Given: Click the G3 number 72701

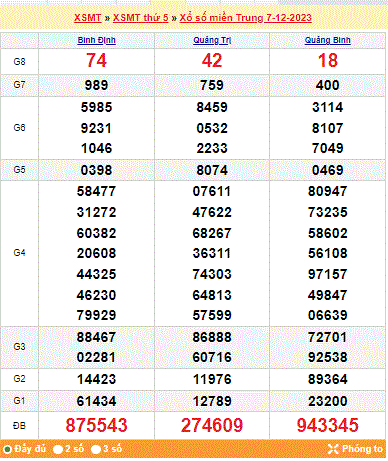Looking at the screenshot, I should [328, 337].
